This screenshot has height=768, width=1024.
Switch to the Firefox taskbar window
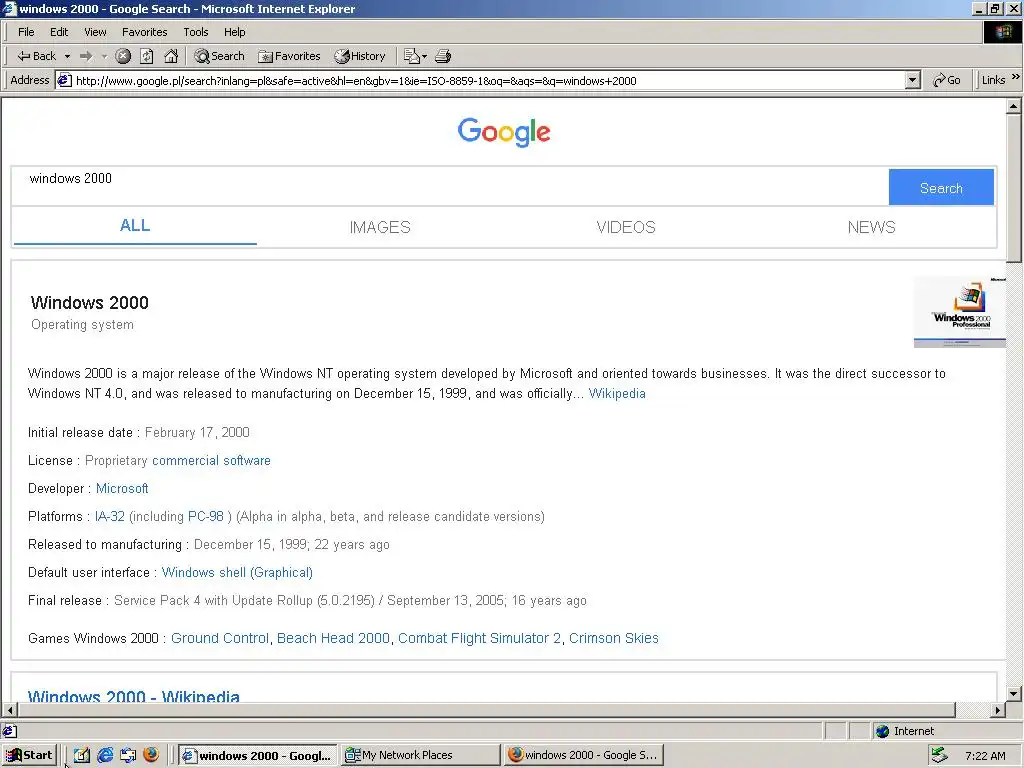pos(583,756)
